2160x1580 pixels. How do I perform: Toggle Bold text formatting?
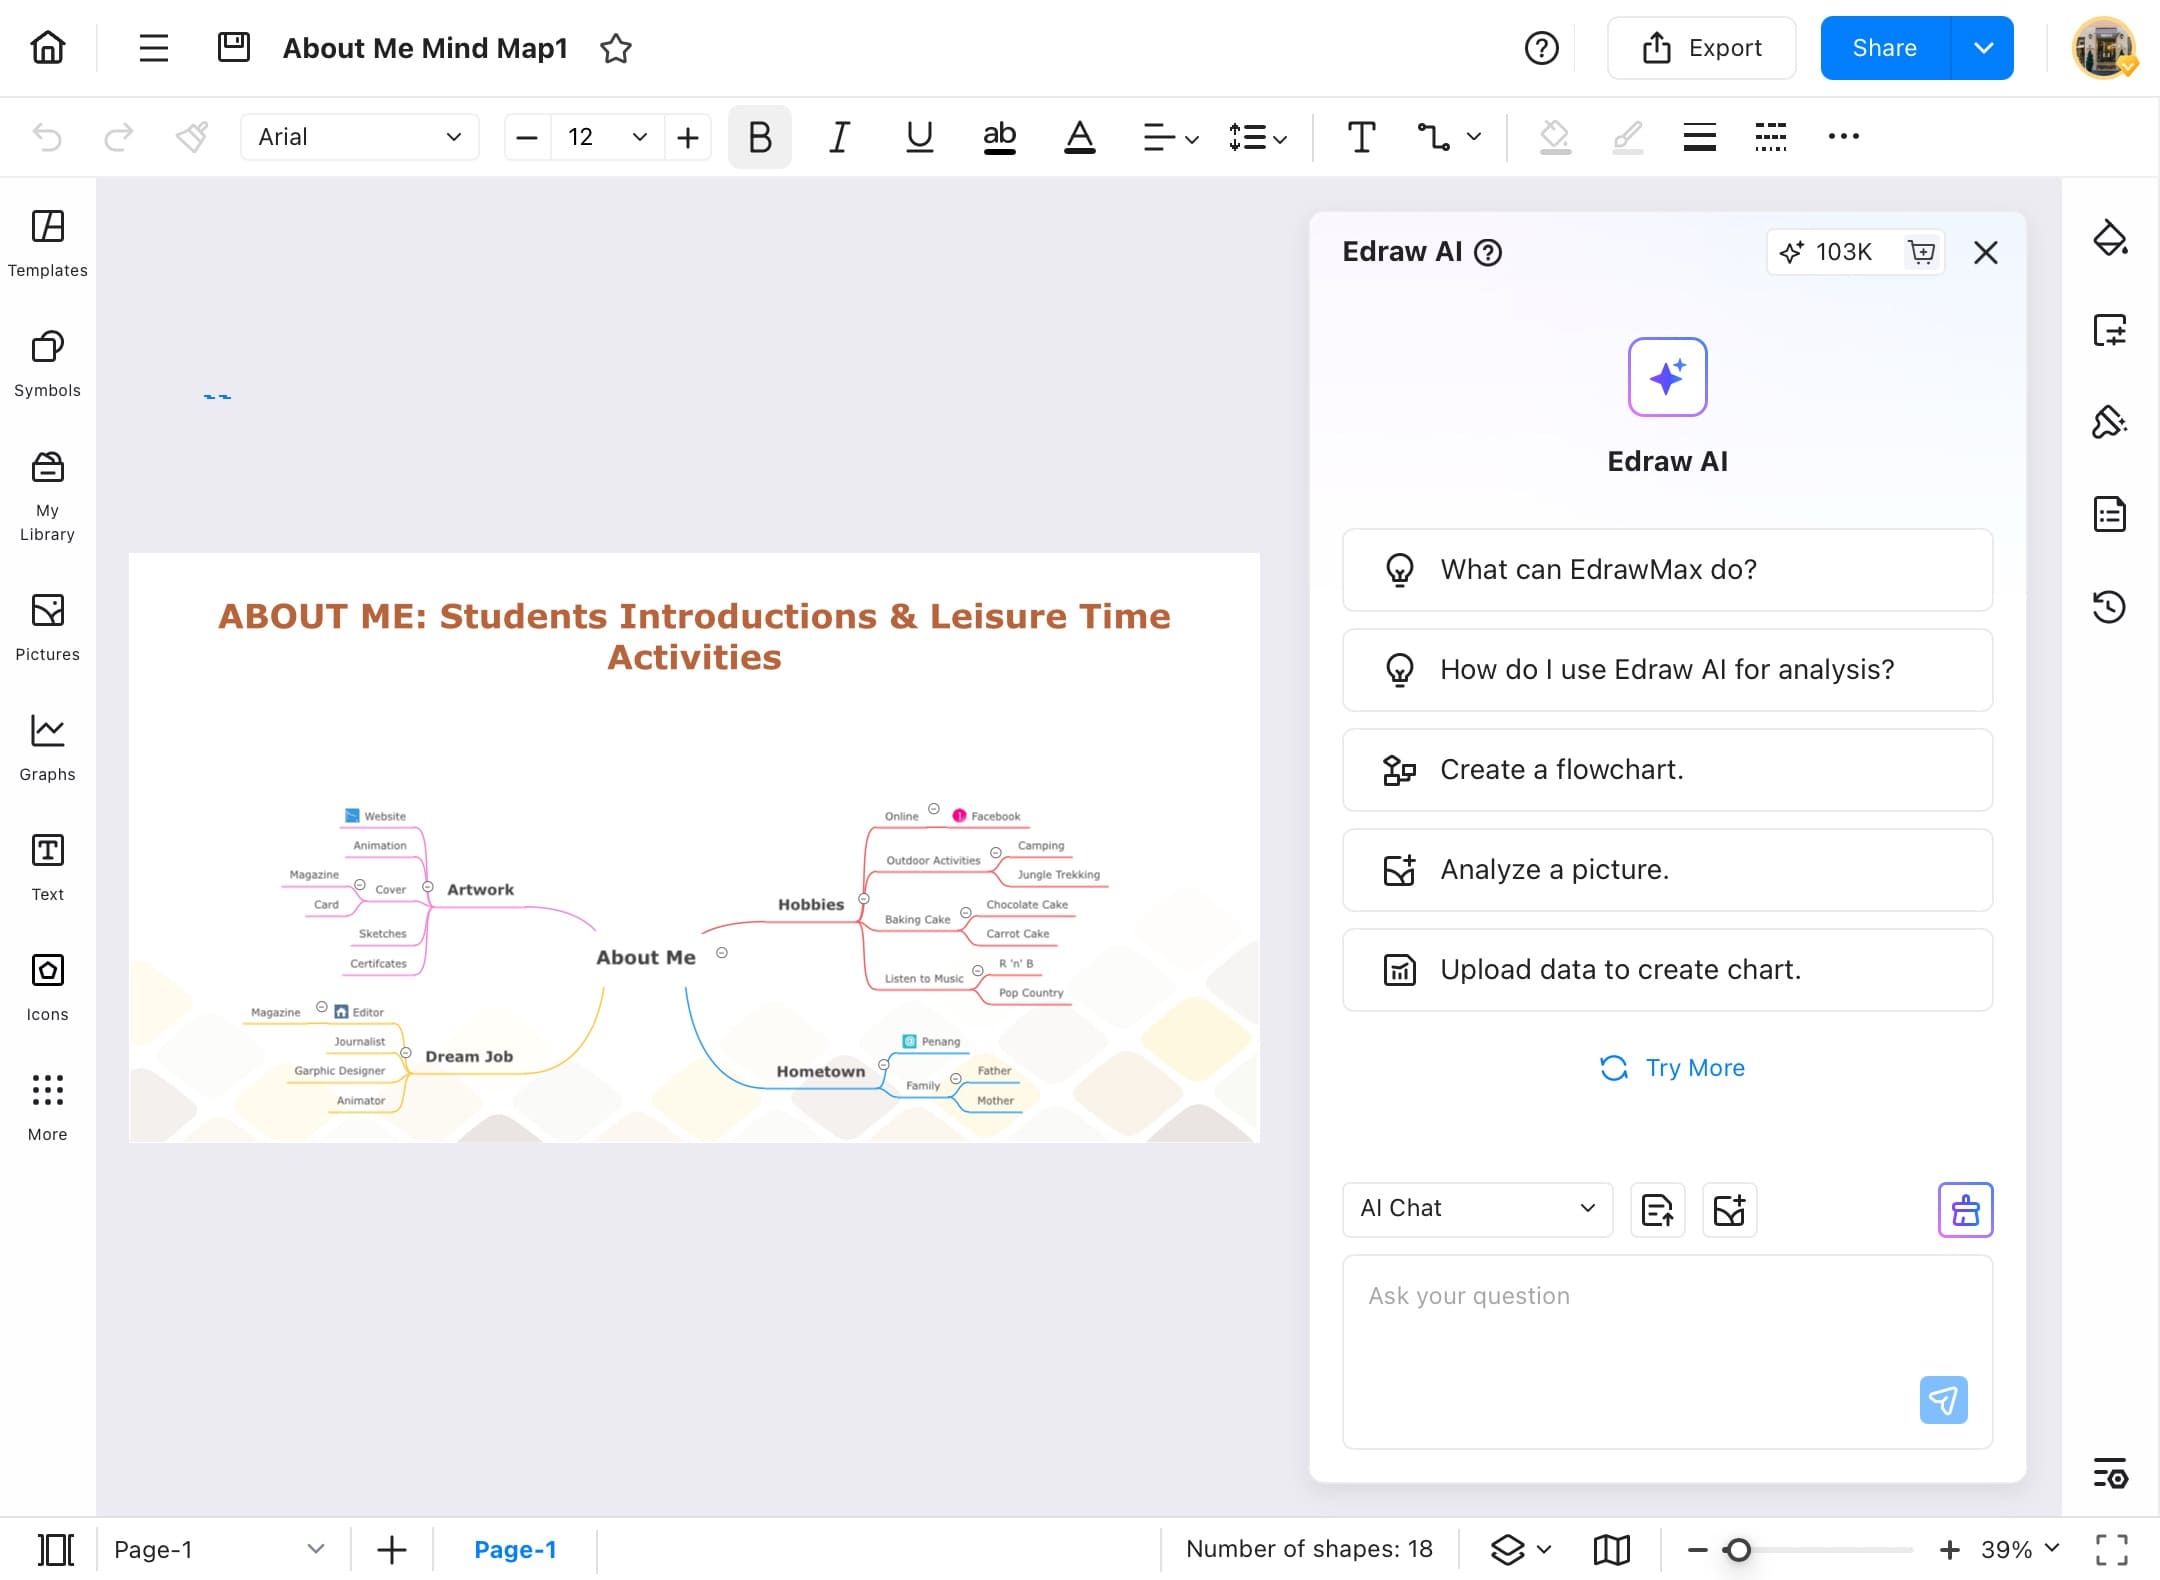click(x=759, y=137)
